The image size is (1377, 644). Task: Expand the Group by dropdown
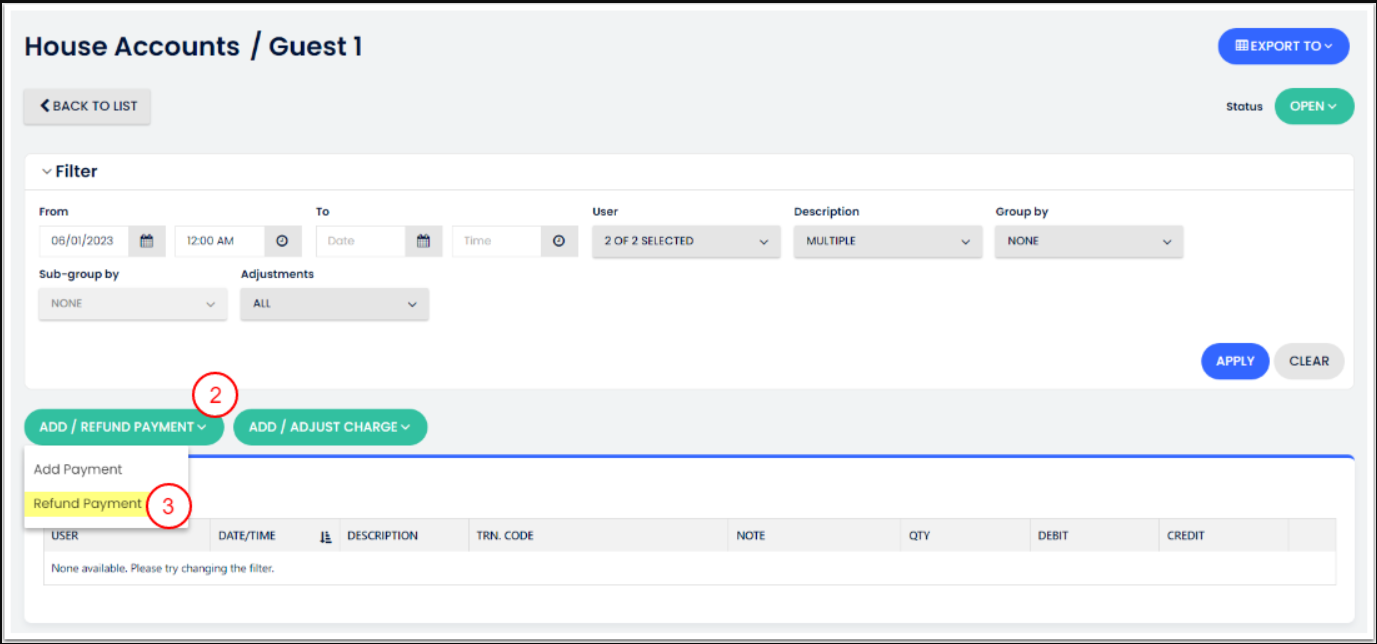coord(1088,241)
